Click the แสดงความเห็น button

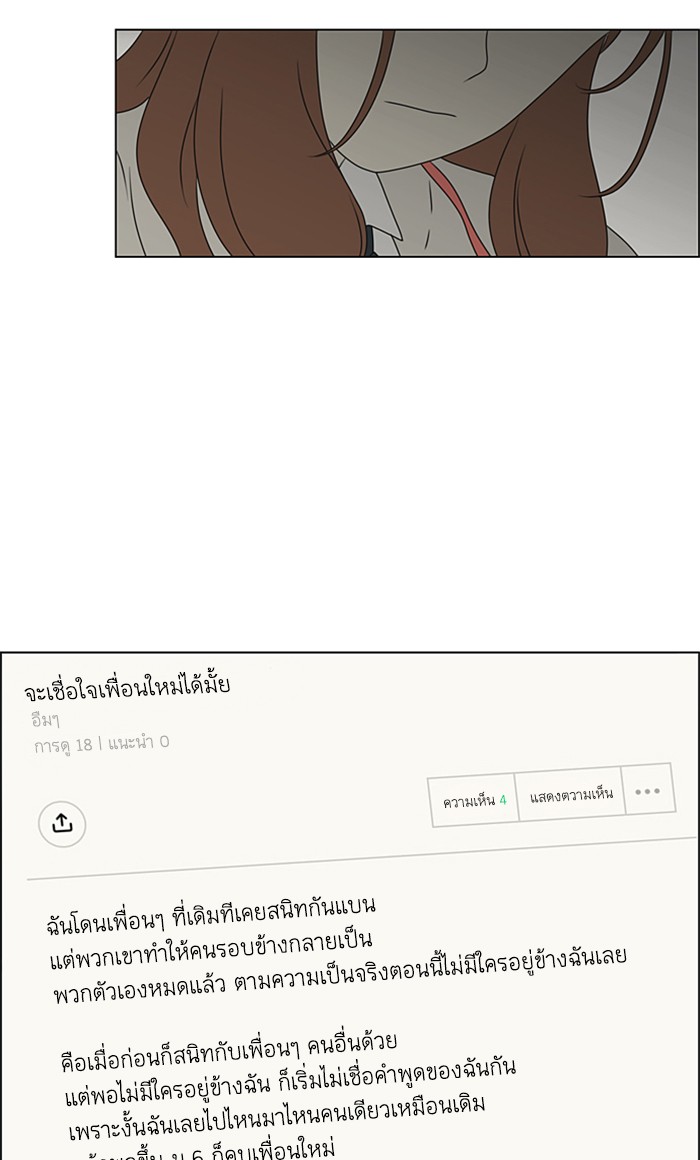click(571, 795)
